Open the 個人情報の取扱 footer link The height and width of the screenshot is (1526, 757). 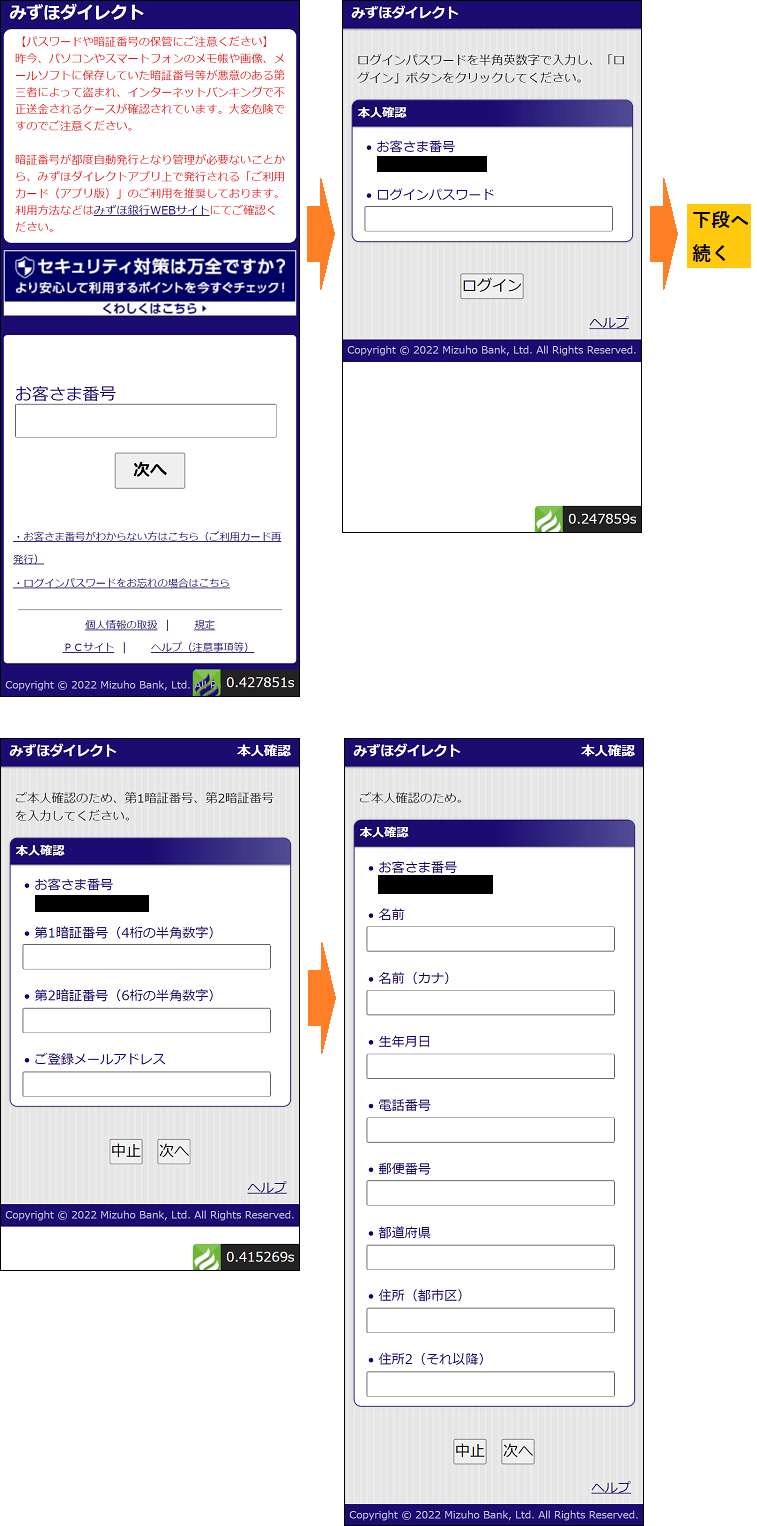pyautogui.click(x=121, y=625)
